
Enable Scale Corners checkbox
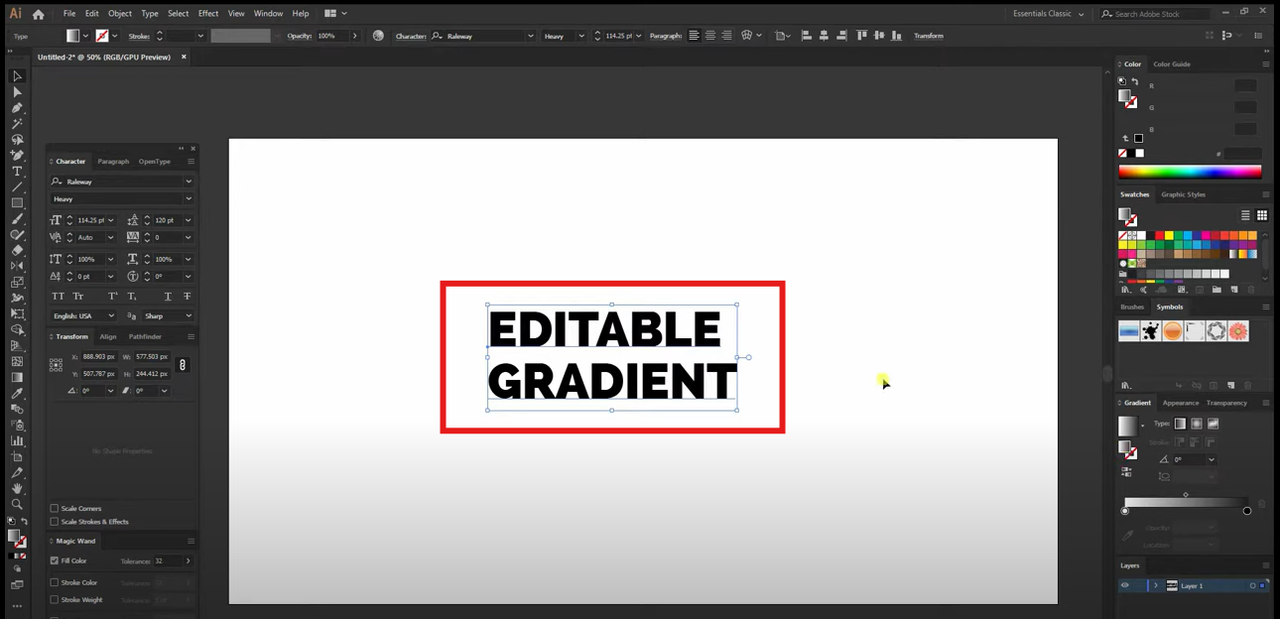[x=54, y=508]
